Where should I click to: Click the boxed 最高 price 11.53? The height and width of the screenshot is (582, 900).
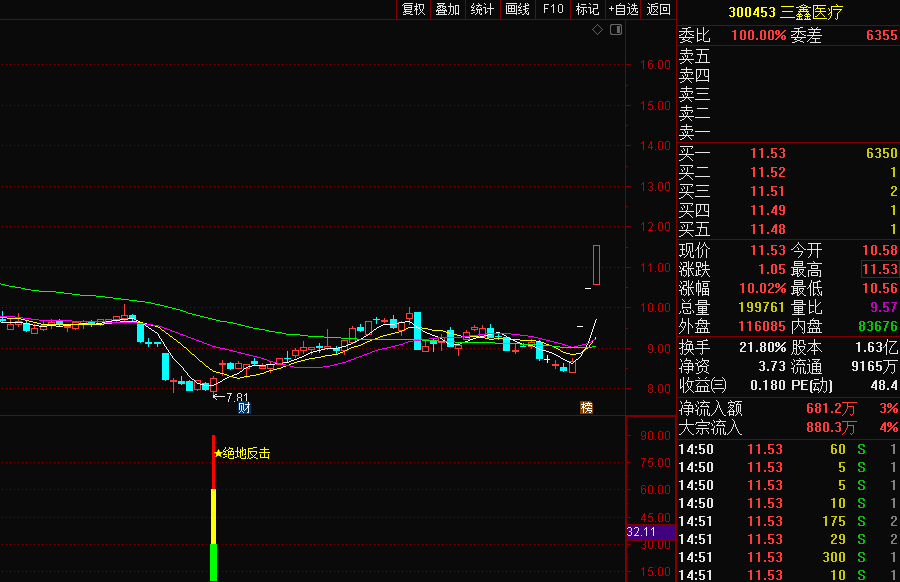click(879, 269)
